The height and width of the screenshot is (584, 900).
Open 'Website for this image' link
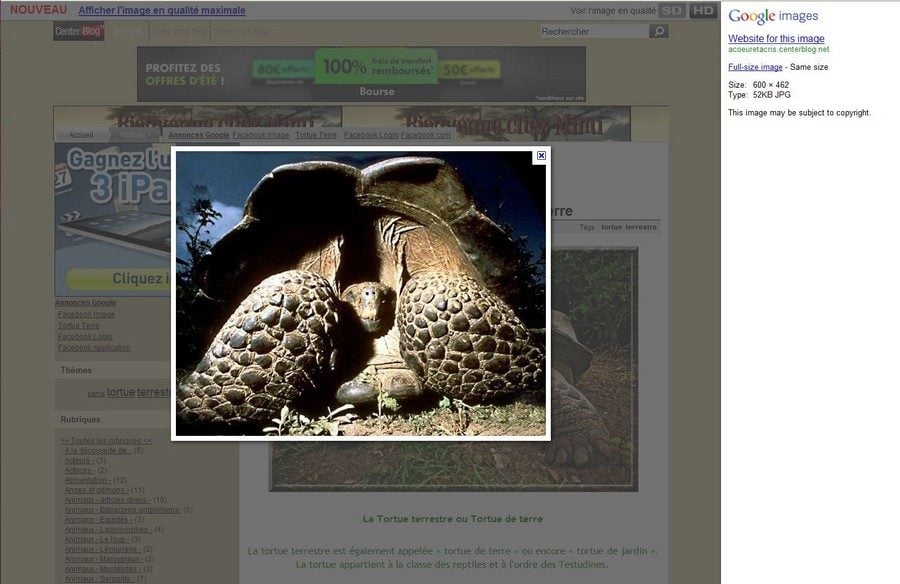click(776, 39)
